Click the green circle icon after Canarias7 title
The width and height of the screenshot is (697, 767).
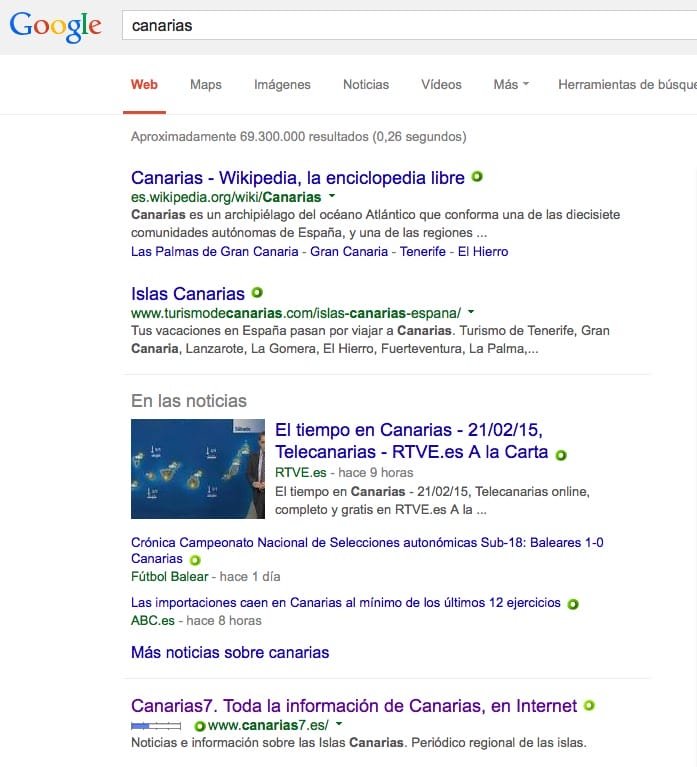[x=589, y=705]
